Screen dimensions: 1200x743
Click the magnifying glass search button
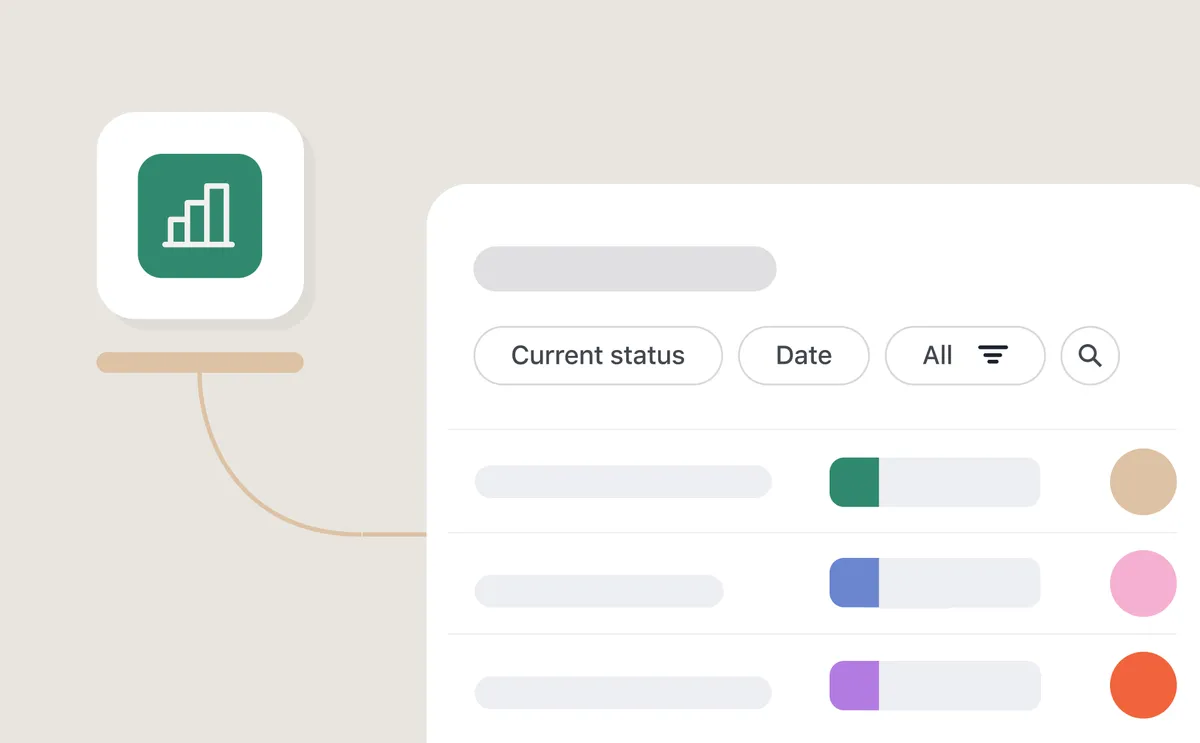pyautogui.click(x=1090, y=356)
